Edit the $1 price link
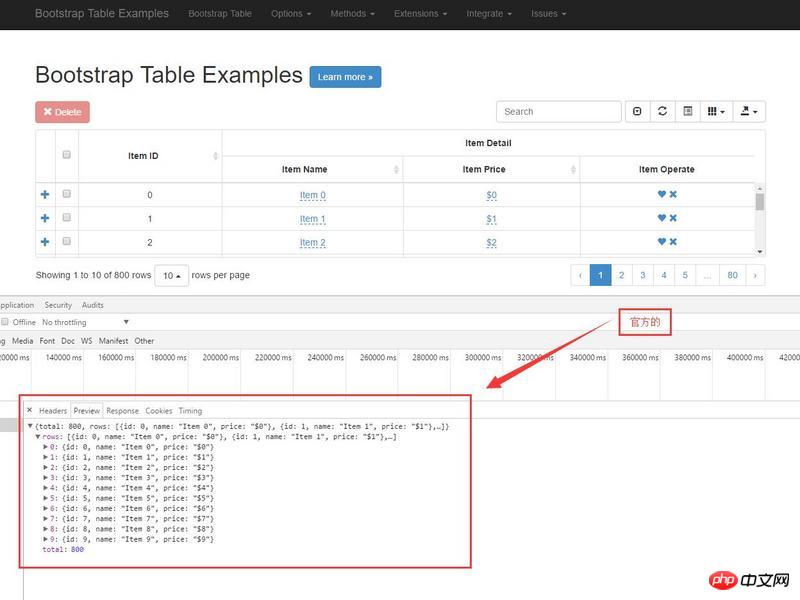800x600 pixels. [491, 219]
